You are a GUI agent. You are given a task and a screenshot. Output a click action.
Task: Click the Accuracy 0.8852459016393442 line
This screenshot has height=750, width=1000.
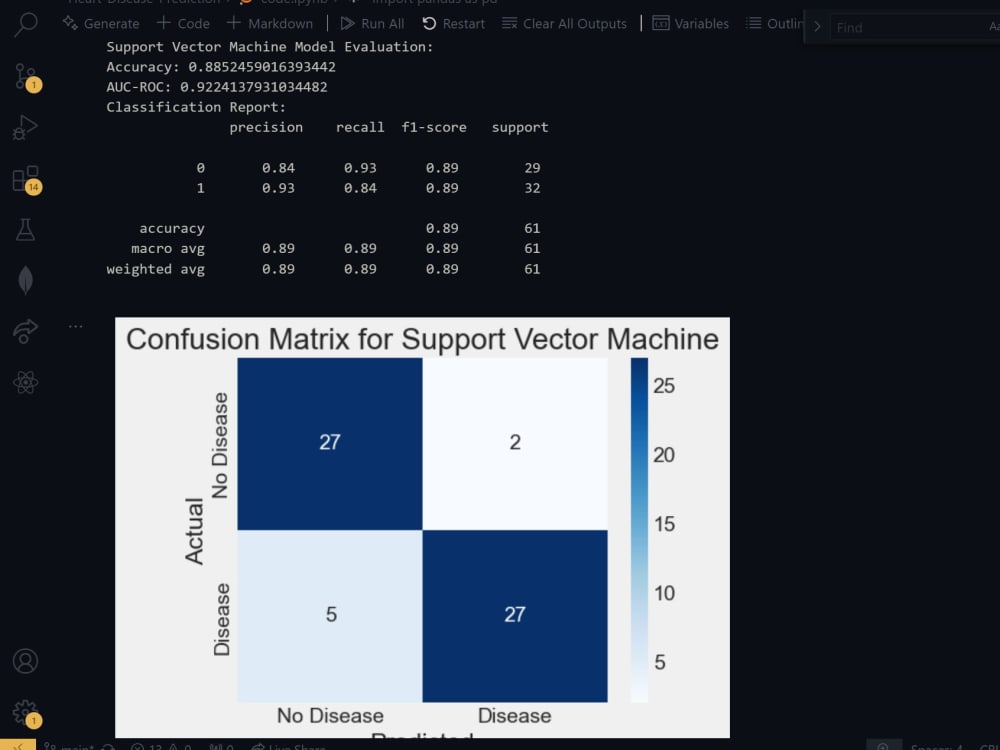point(221,67)
